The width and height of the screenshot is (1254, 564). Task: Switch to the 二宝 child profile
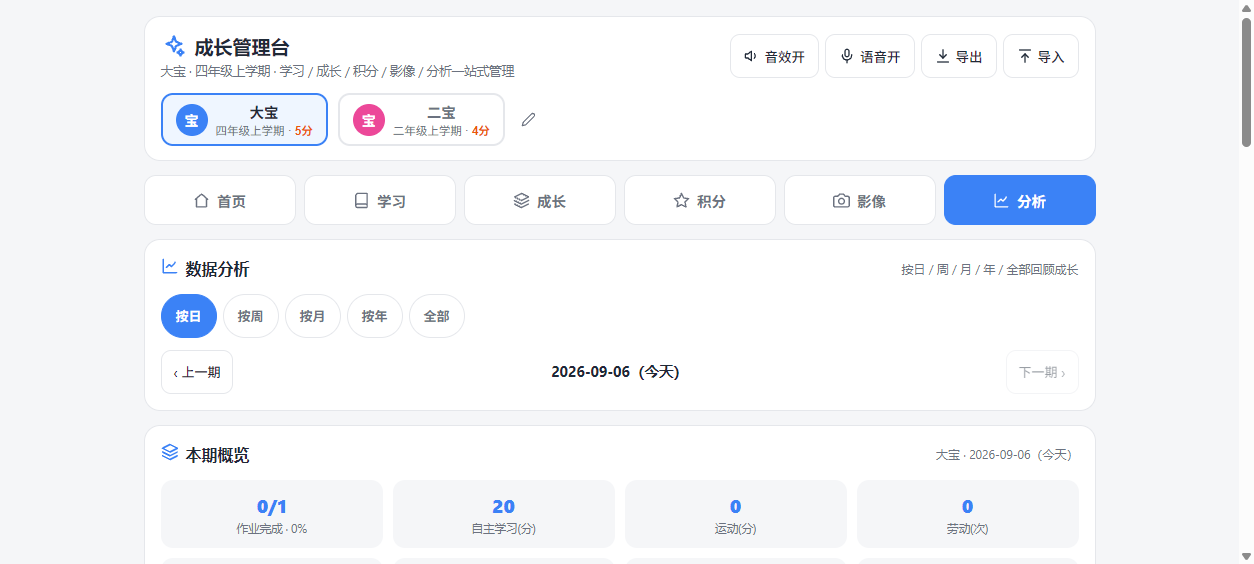(x=421, y=119)
